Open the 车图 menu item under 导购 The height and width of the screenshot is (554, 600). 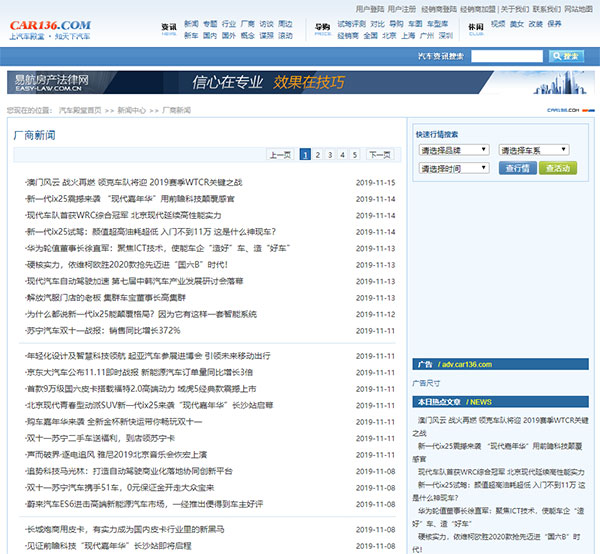tap(415, 24)
